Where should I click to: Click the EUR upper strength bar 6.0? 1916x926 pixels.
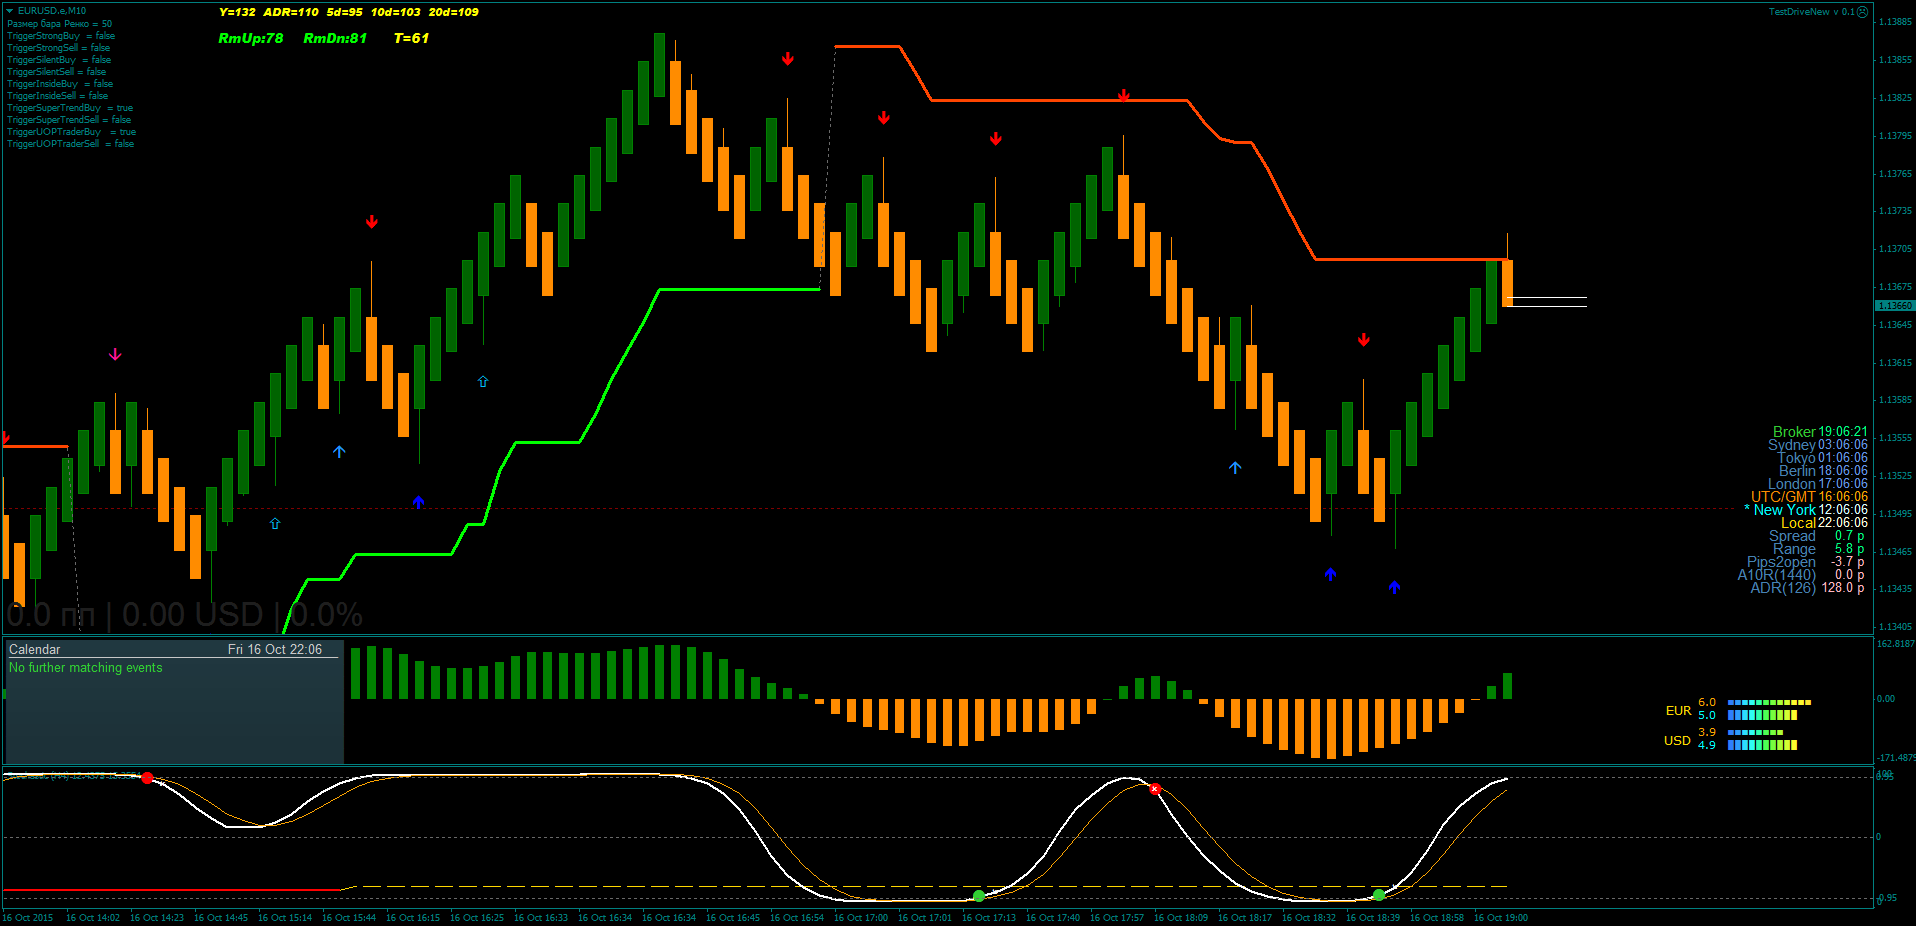pos(1769,702)
